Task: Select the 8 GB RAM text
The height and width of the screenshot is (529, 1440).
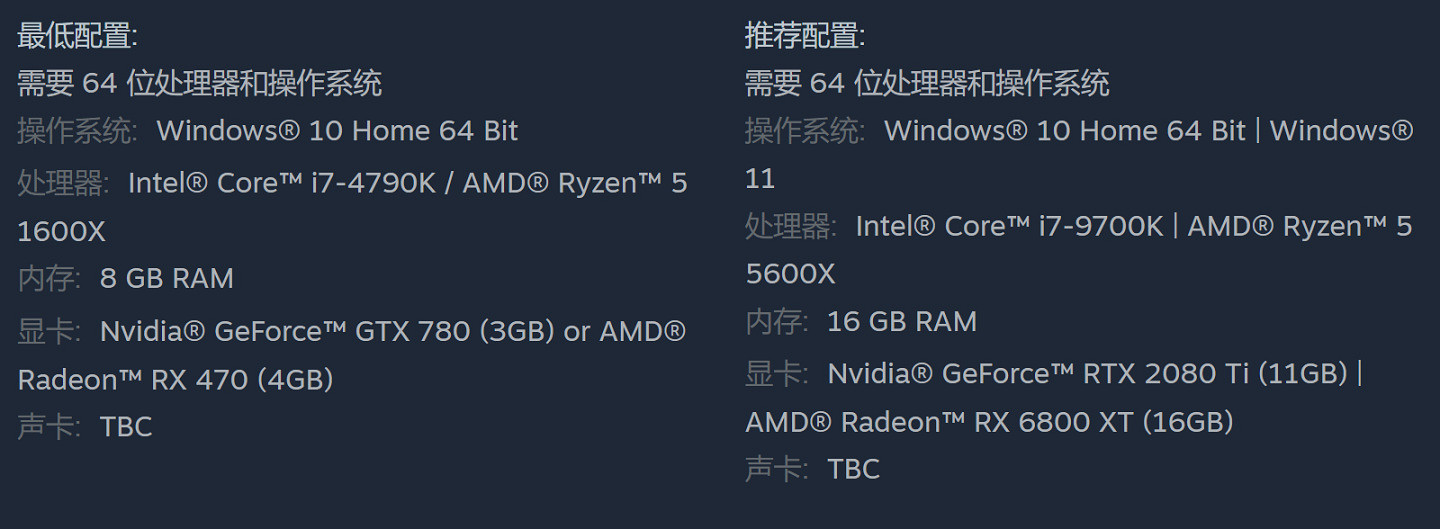Action: [166, 278]
